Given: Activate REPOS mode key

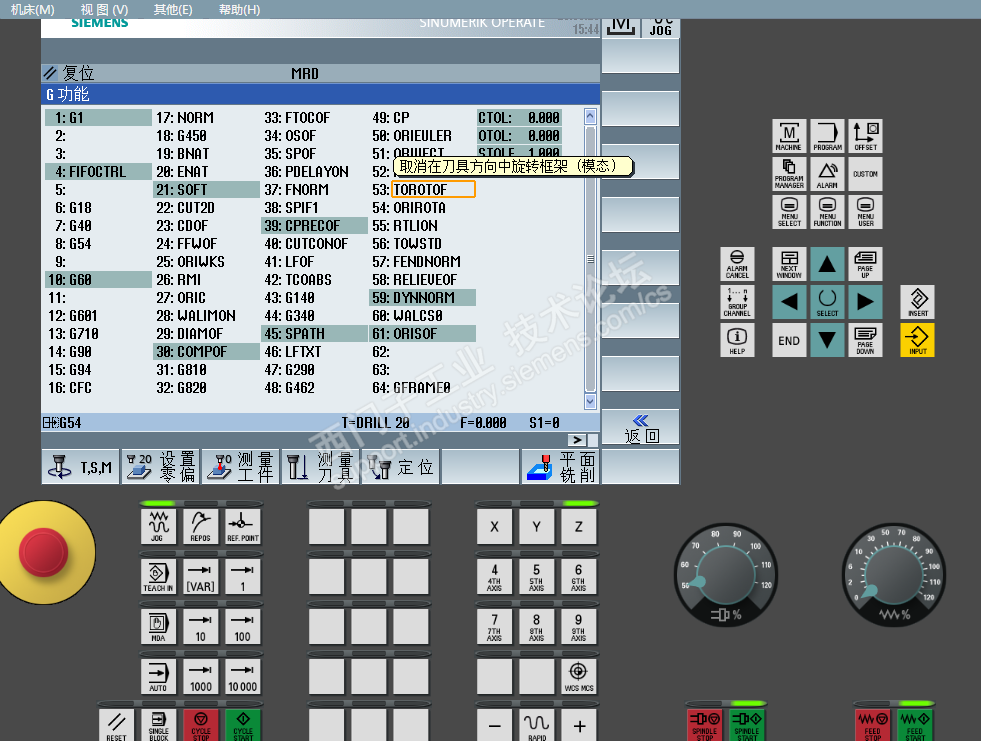Looking at the screenshot, I should (200, 526).
